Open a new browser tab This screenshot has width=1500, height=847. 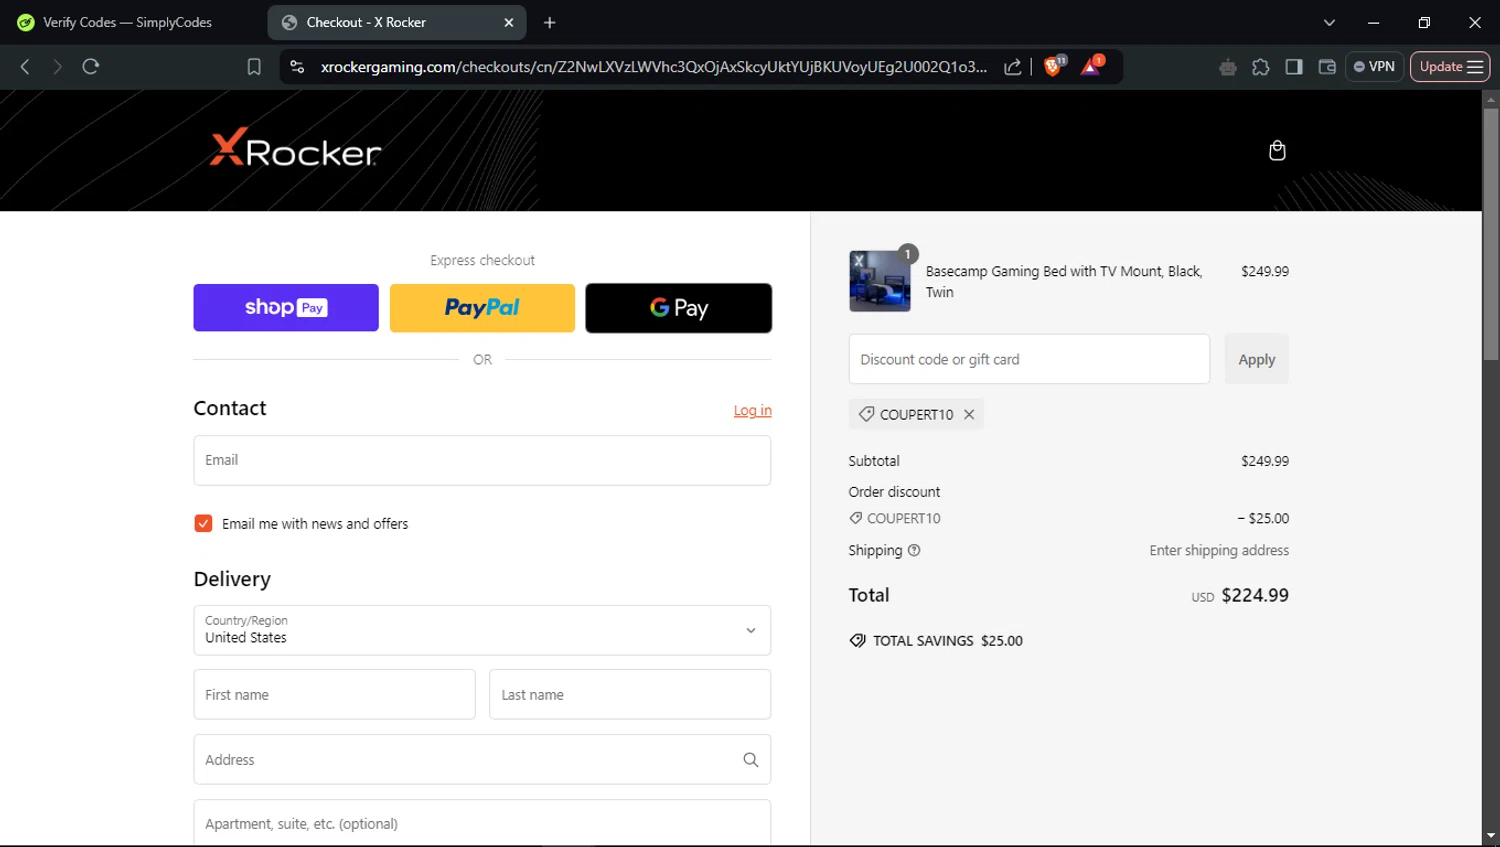tap(549, 22)
